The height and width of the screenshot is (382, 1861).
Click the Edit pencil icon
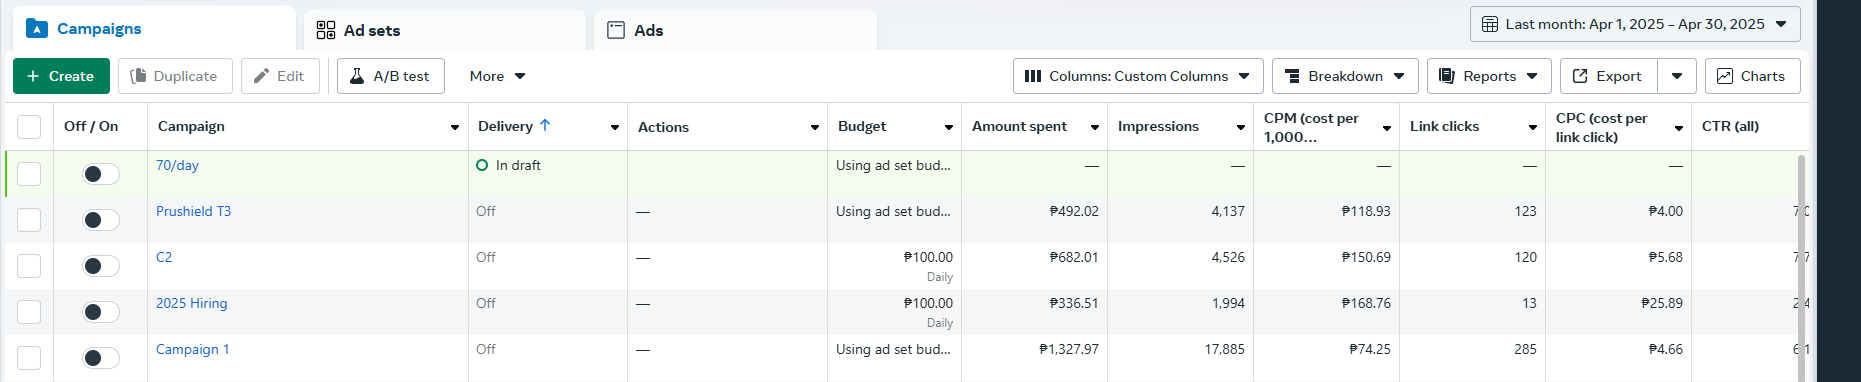coord(261,76)
